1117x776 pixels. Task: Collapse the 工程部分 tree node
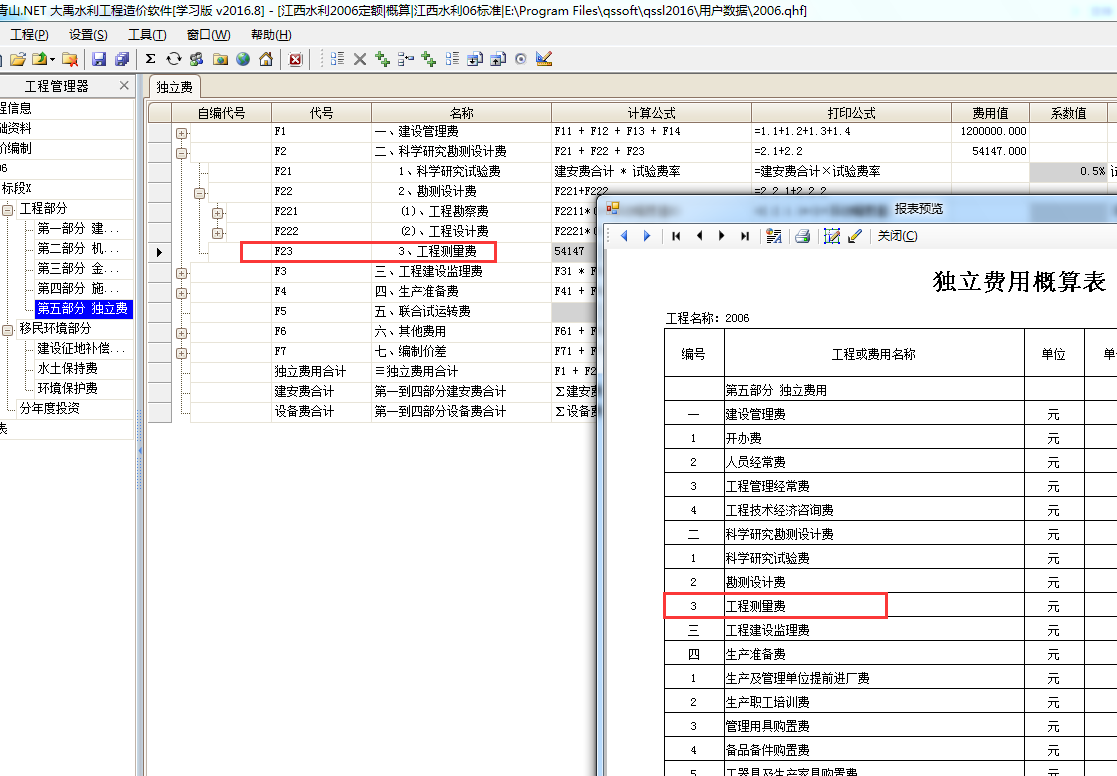pyautogui.click(x=8, y=209)
